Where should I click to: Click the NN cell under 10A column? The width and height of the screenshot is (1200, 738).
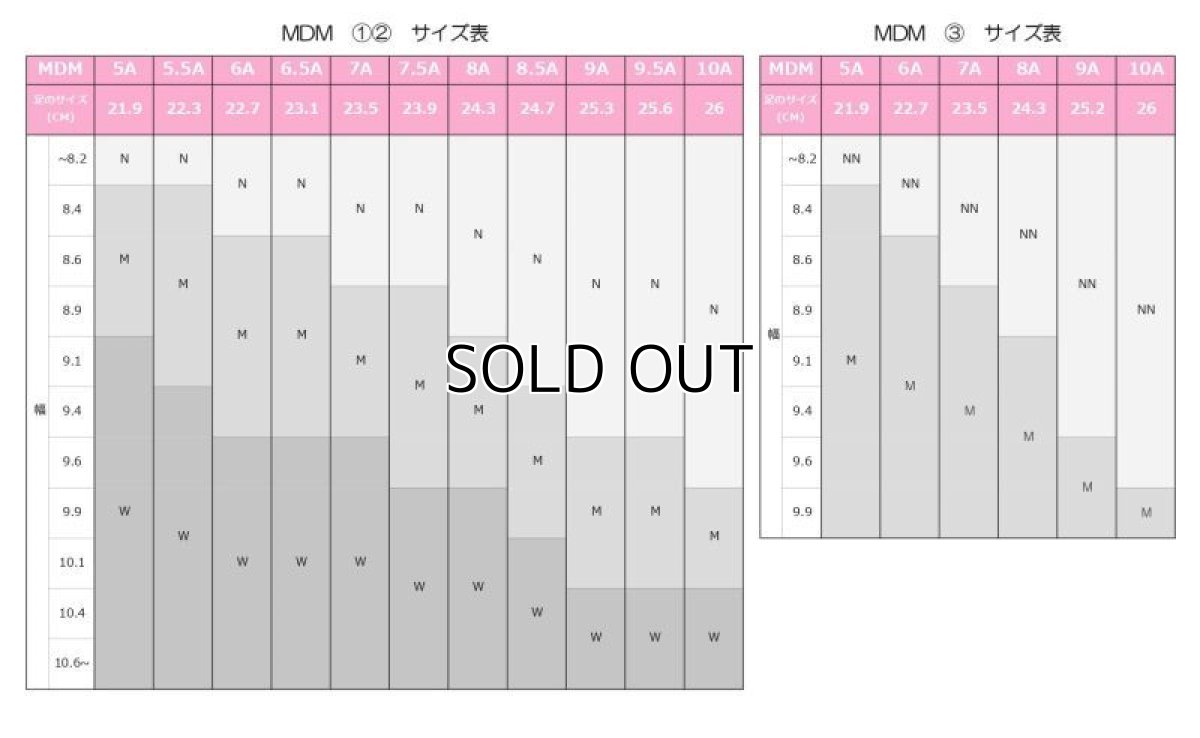point(1146,310)
